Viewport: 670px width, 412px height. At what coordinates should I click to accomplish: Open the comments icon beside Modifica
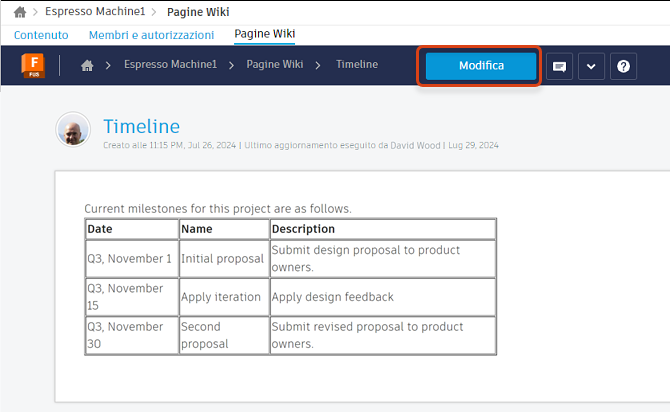[x=559, y=66]
